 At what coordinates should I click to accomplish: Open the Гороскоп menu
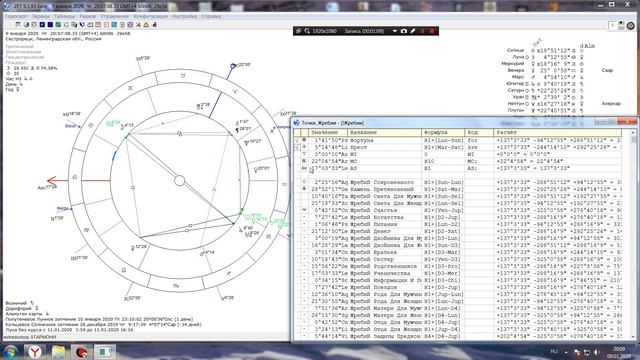[x=16, y=16]
